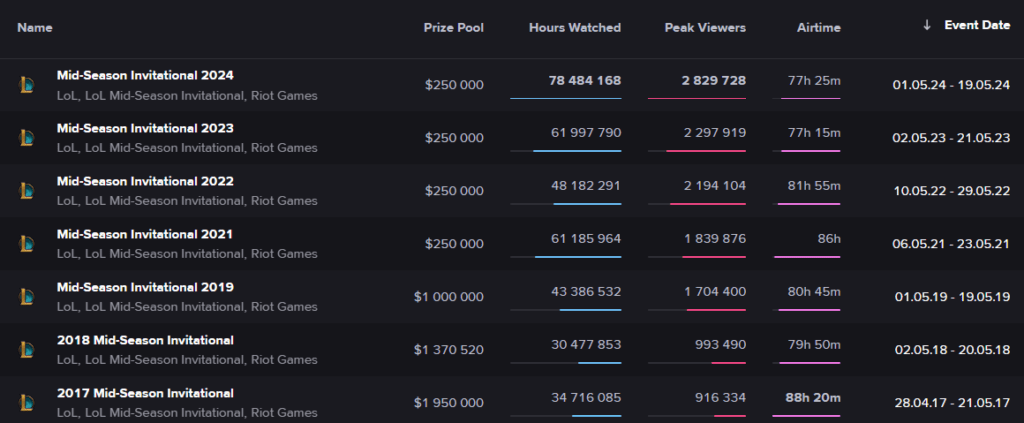Image resolution: width=1024 pixels, height=423 pixels.
Task: Sort the table by Event Date header
Action: tap(976, 26)
